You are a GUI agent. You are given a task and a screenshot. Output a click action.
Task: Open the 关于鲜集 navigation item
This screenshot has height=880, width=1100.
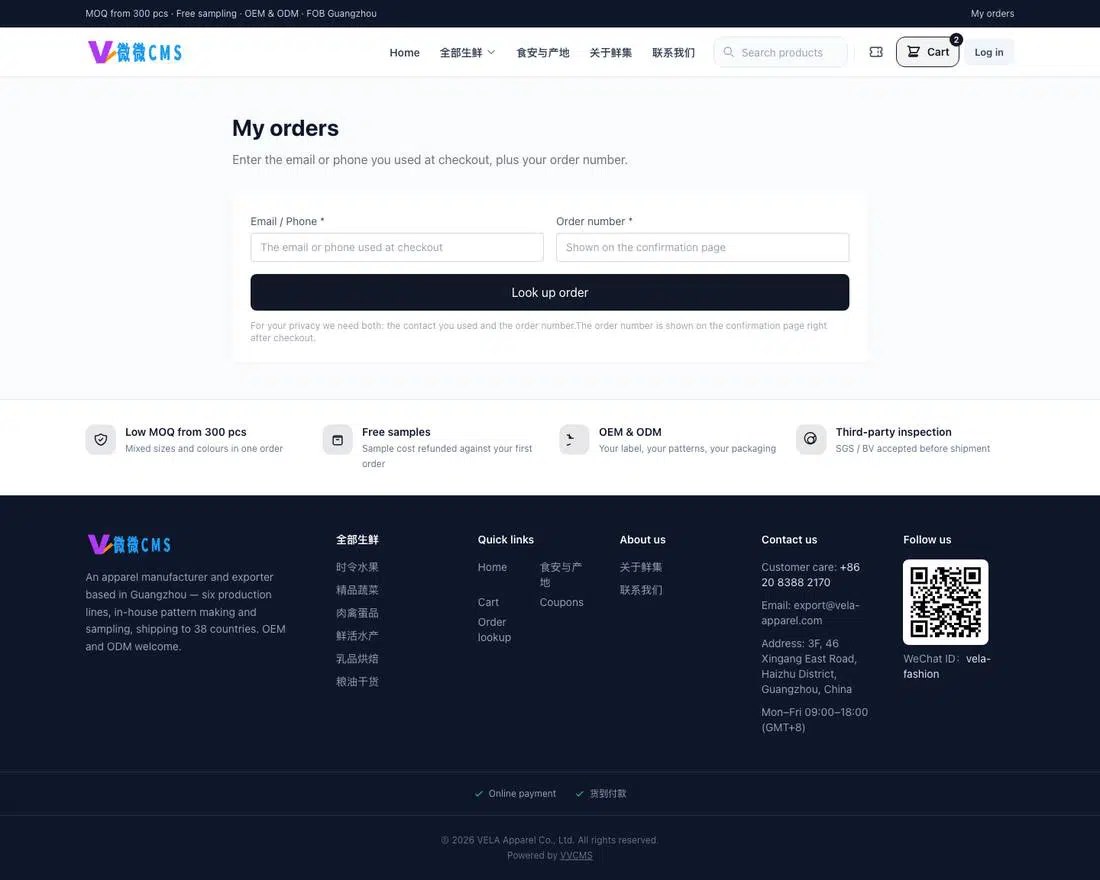pos(611,53)
